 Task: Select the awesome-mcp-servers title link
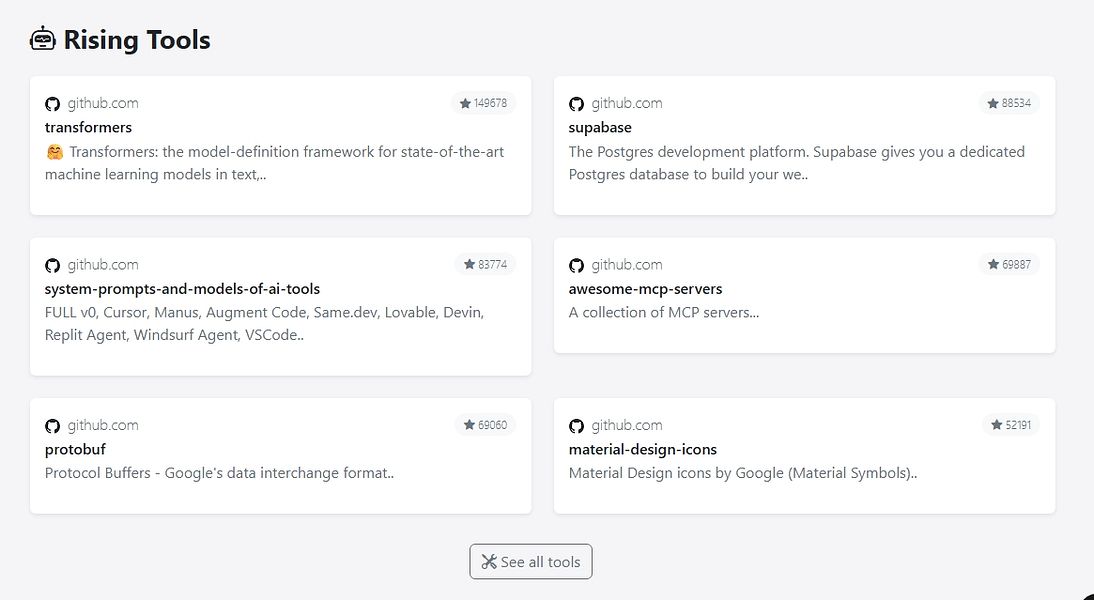pos(645,289)
